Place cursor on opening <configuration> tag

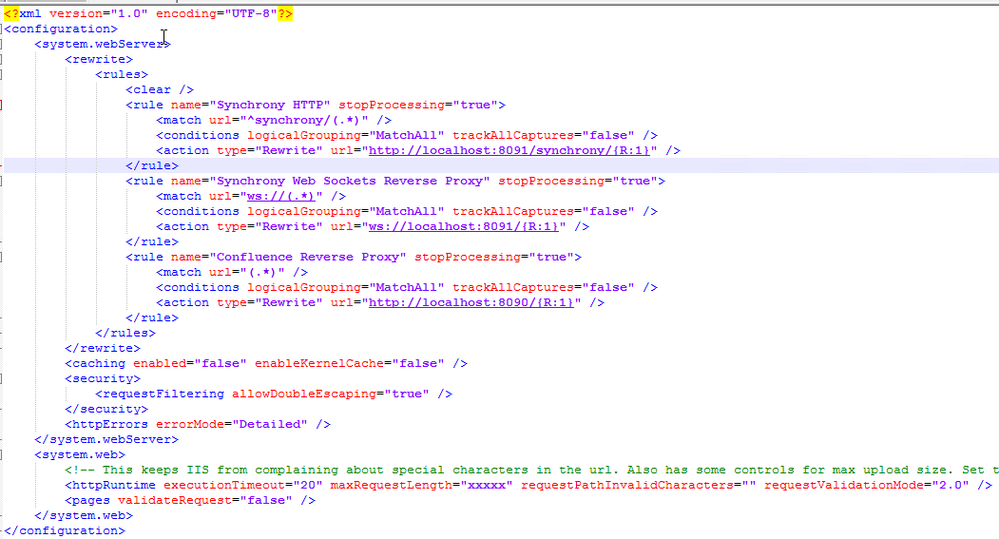tap(61, 29)
